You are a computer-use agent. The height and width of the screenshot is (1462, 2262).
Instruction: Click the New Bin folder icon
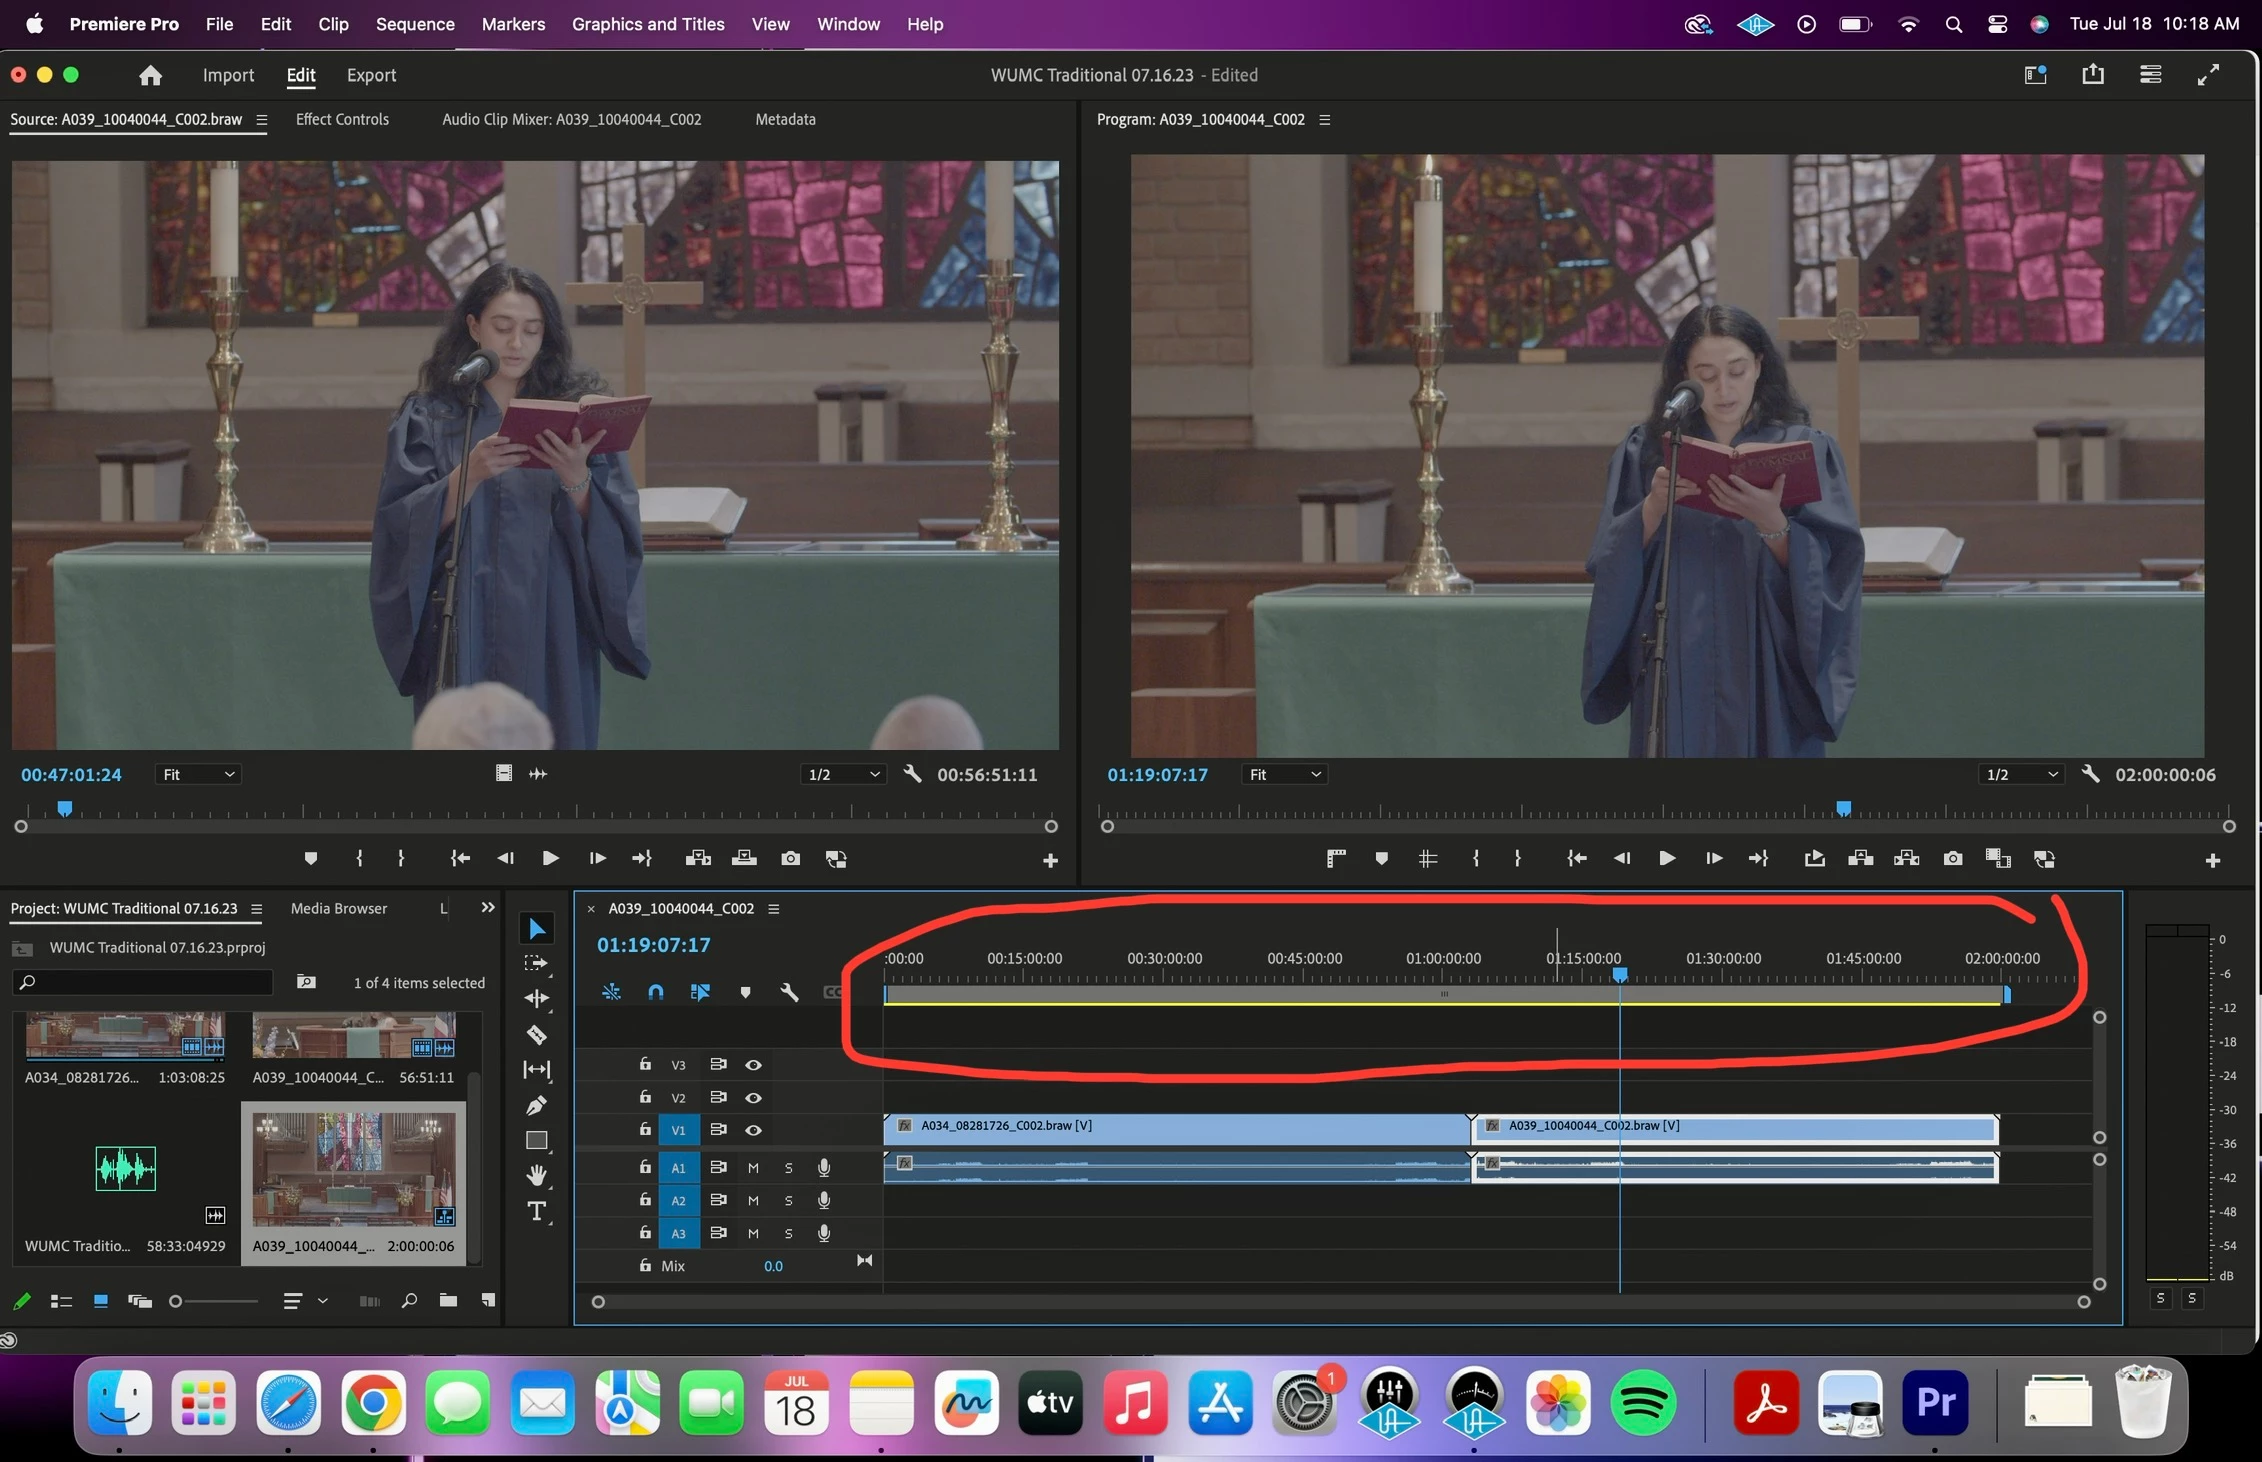click(x=448, y=1300)
